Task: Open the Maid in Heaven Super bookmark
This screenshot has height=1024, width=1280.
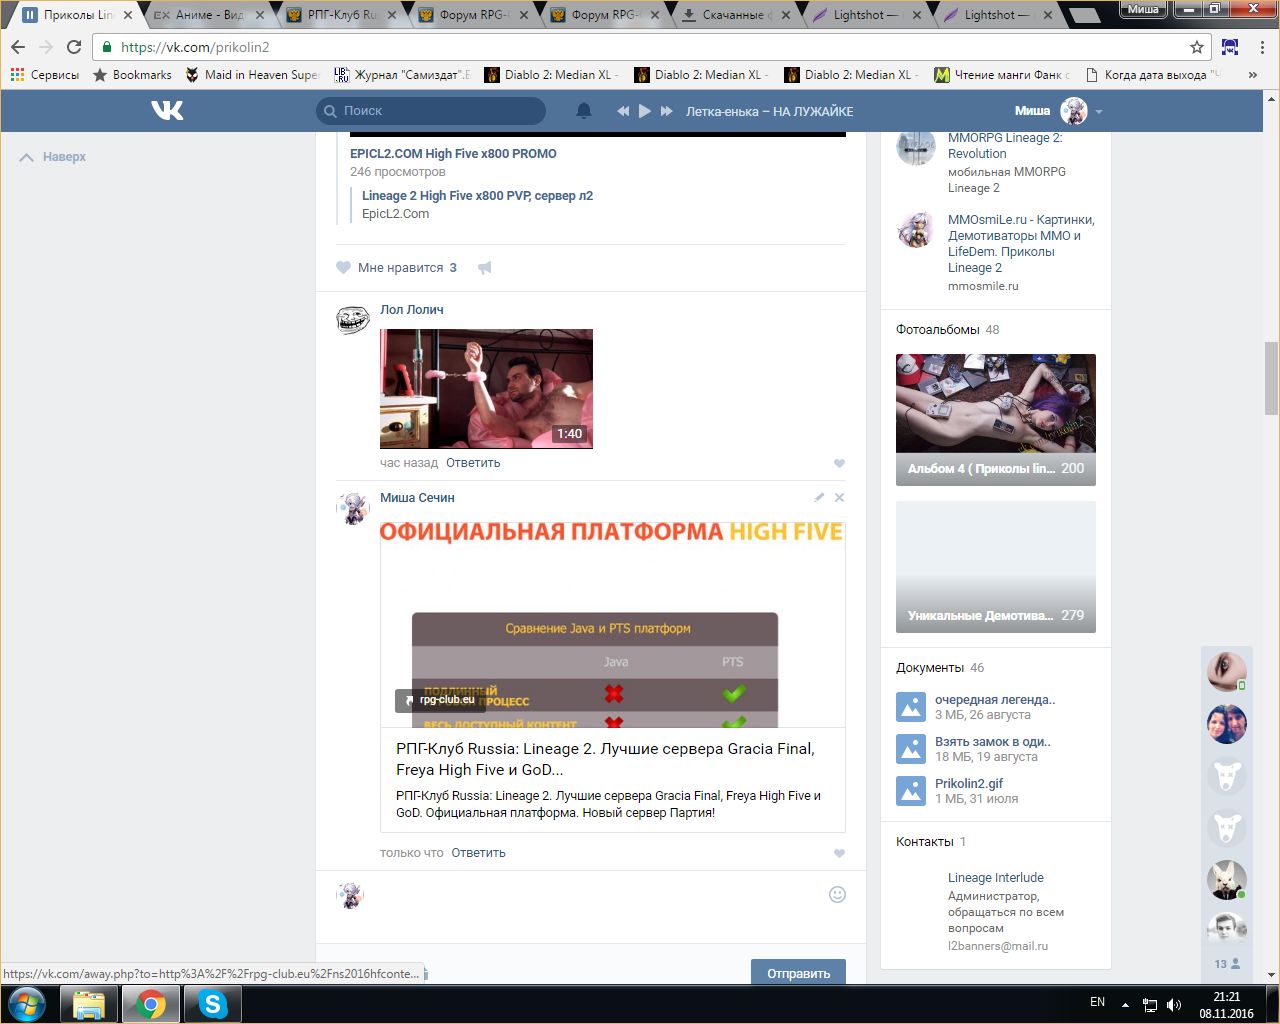Action: [251, 75]
